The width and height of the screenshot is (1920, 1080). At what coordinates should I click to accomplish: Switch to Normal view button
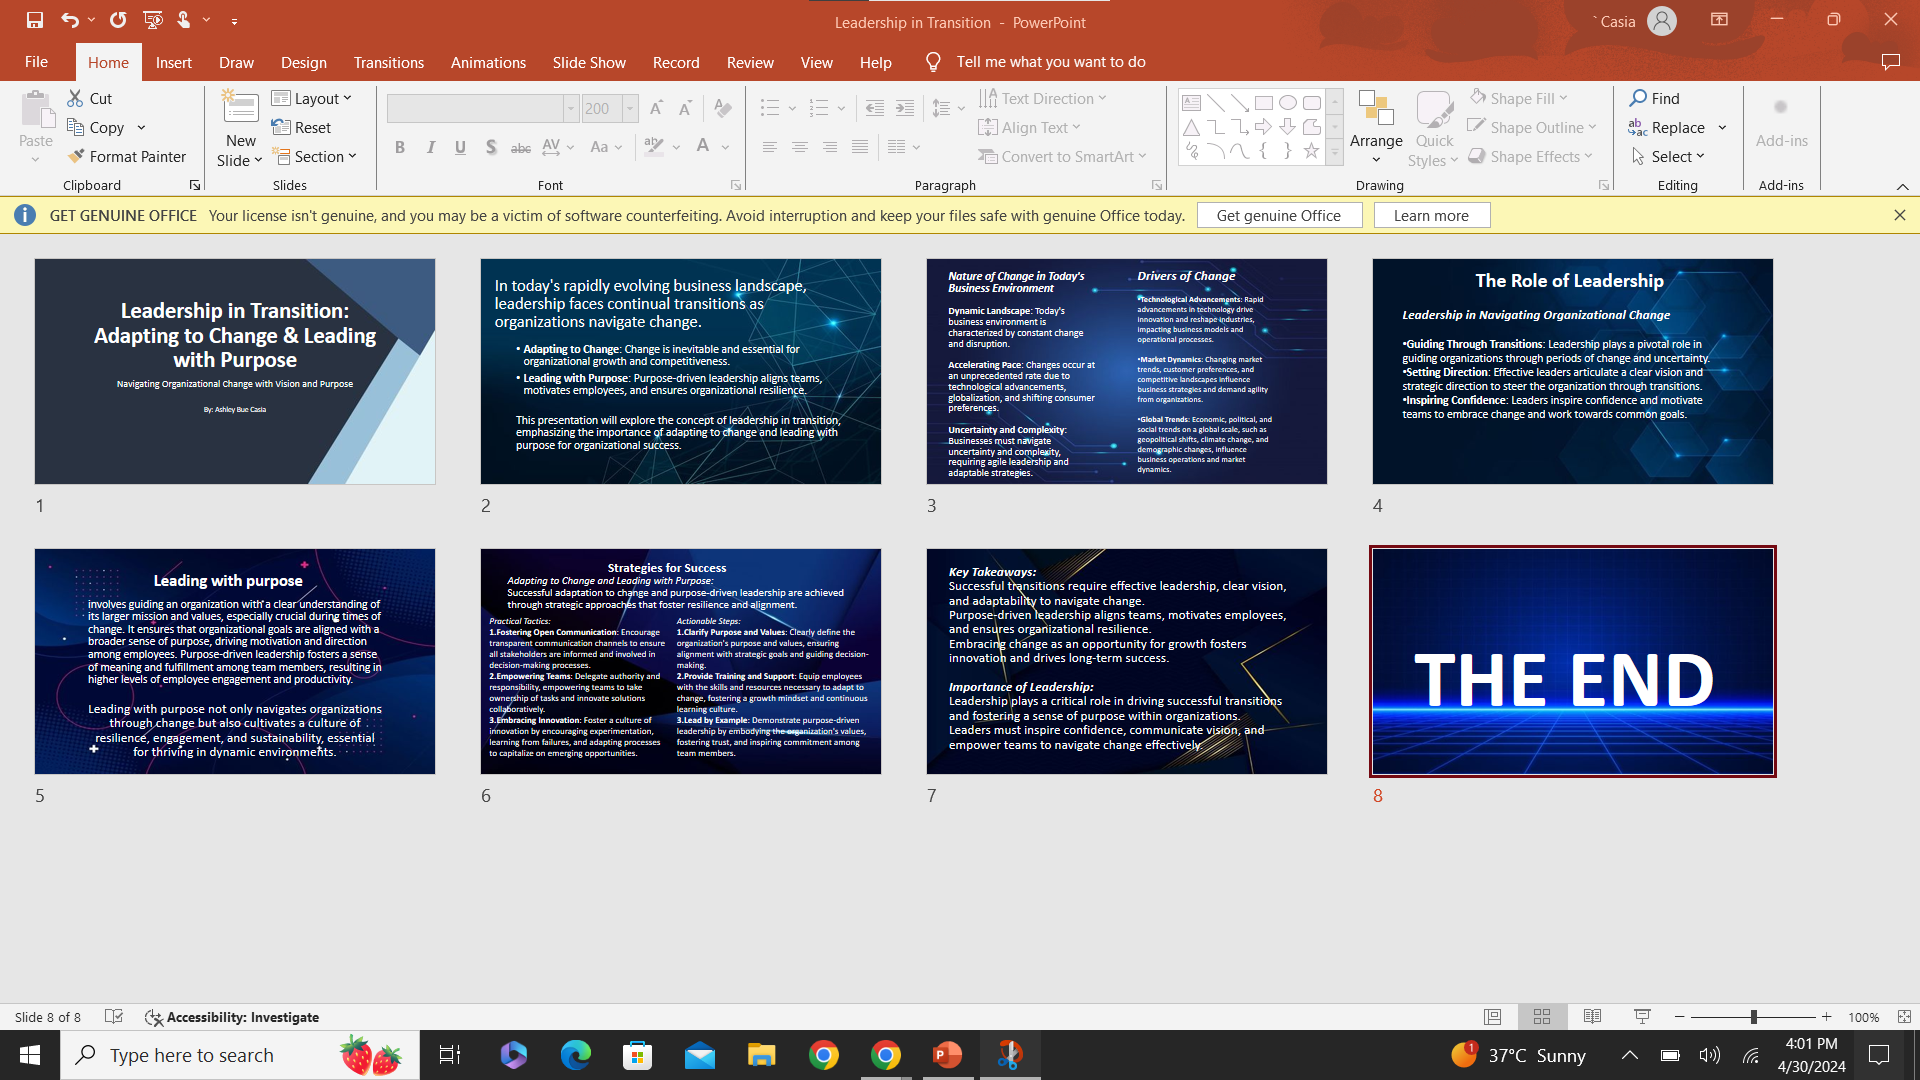coord(1492,1017)
